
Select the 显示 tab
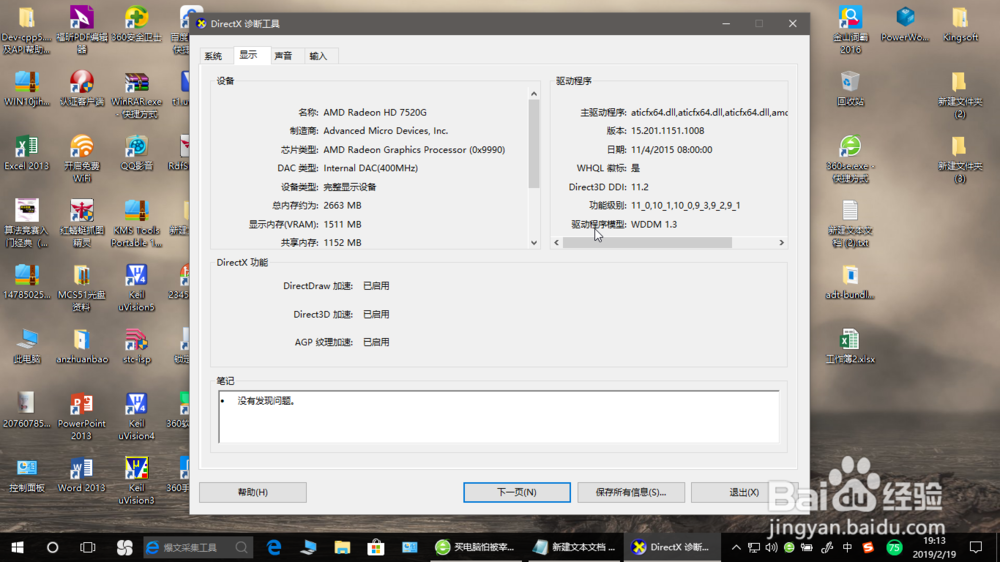[x=249, y=55]
